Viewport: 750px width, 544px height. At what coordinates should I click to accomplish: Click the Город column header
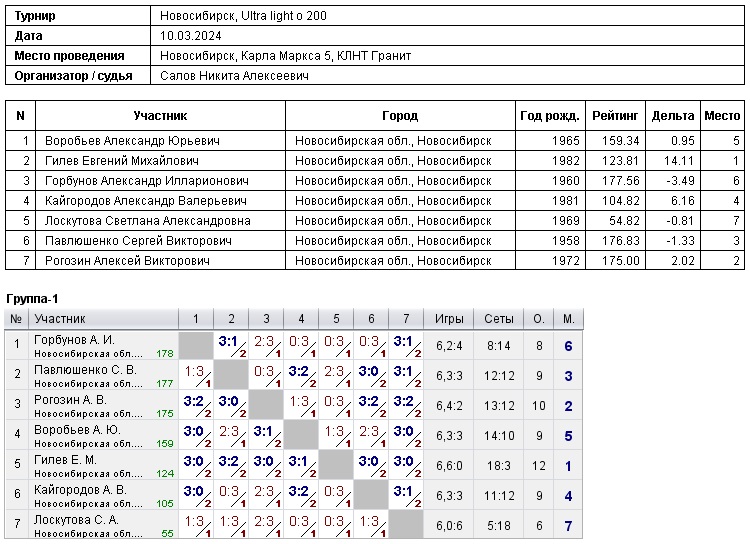[x=400, y=116]
